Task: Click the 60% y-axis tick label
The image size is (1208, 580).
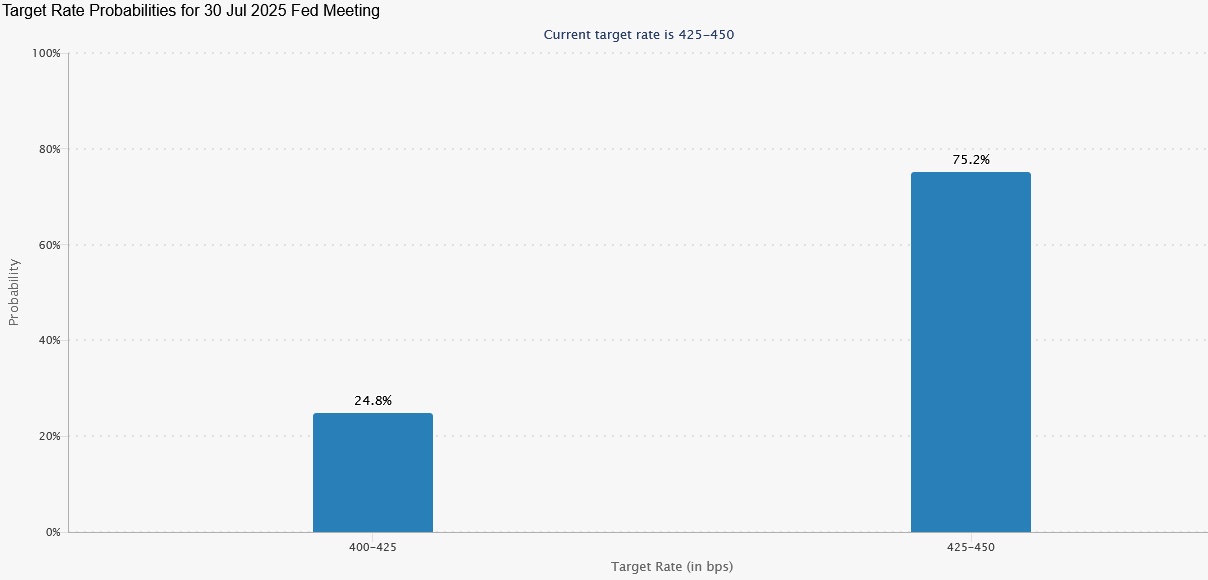Action: [49, 245]
